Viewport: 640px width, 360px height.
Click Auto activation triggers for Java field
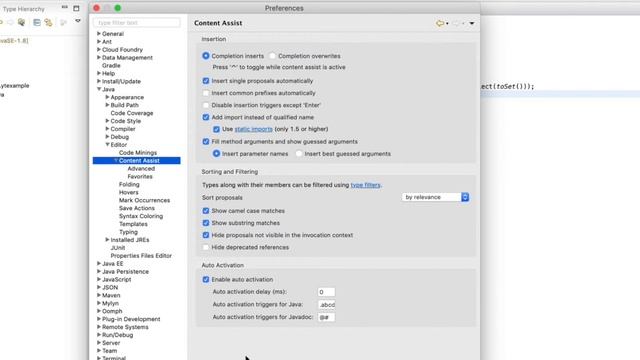click(326, 304)
